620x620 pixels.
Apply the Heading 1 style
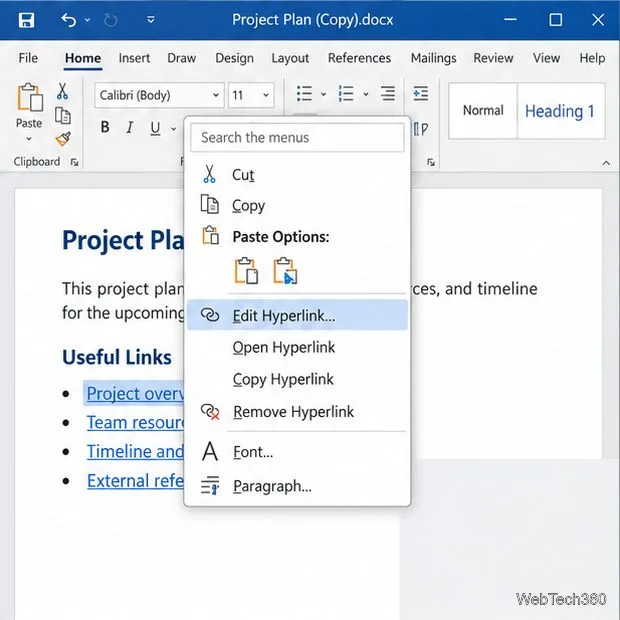[x=560, y=111]
